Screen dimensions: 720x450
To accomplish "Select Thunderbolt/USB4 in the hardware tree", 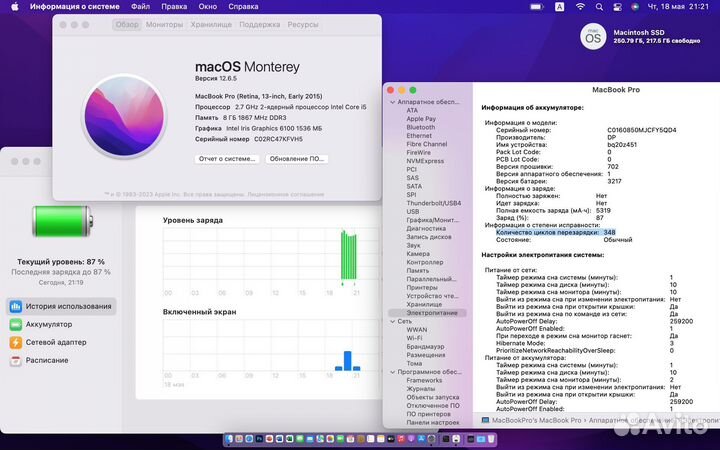I will tap(433, 203).
